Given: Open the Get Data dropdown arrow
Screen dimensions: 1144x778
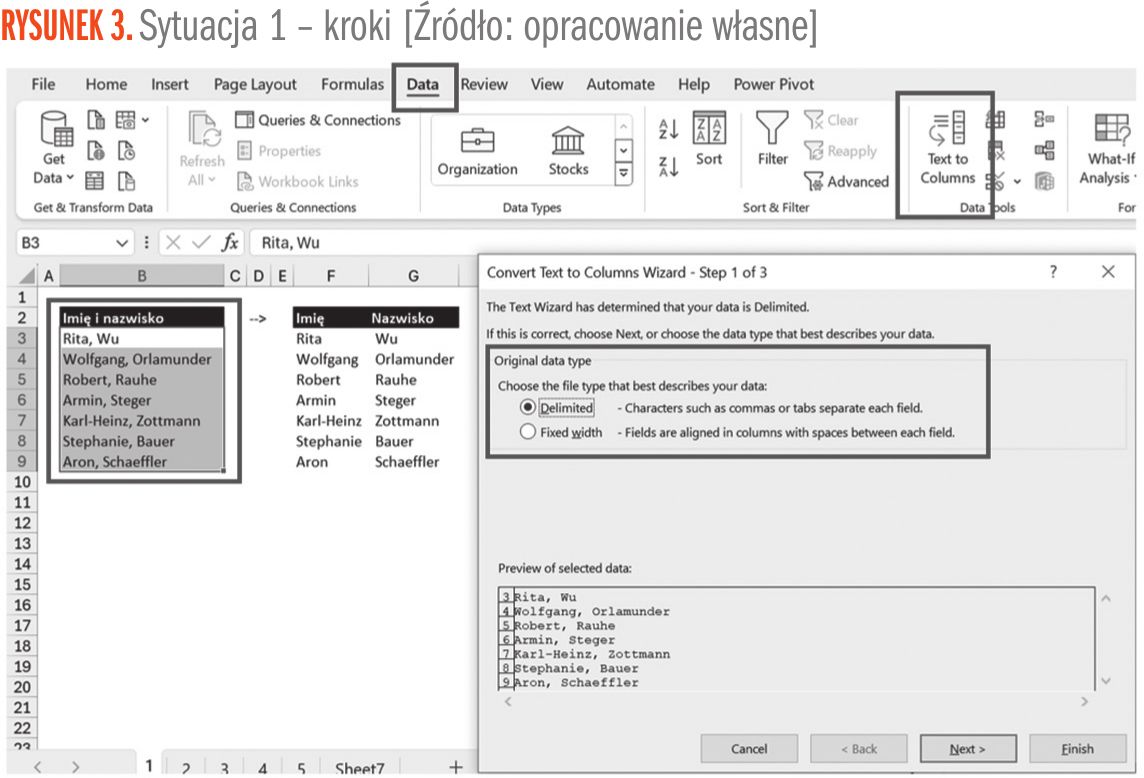Looking at the screenshot, I should pyautogui.click(x=70, y=179).
